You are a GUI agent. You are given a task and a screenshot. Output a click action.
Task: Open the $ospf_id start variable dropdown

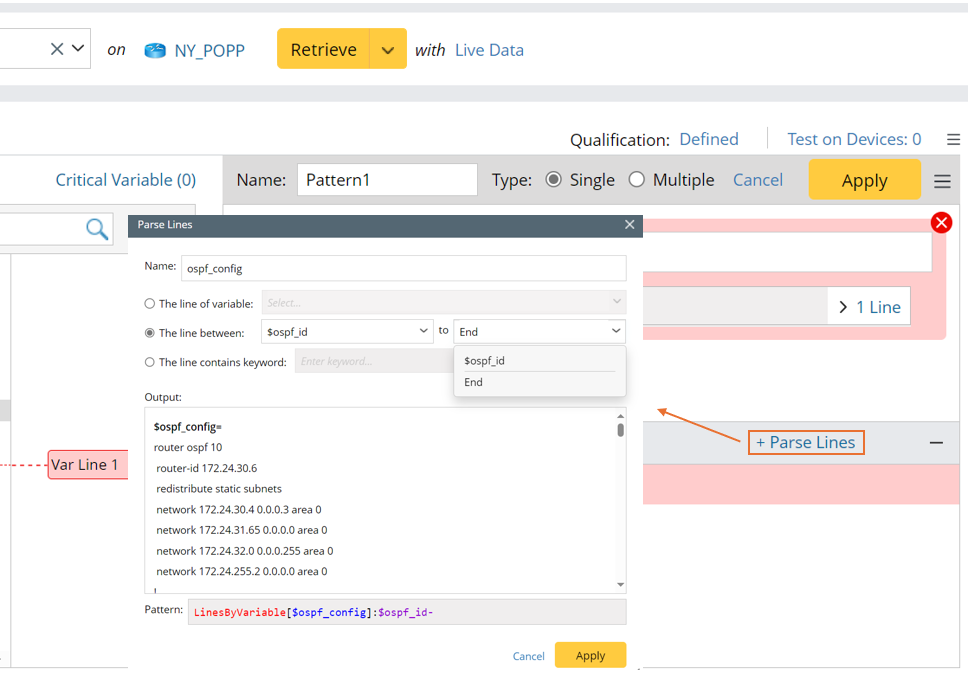(x=346, y=331)
